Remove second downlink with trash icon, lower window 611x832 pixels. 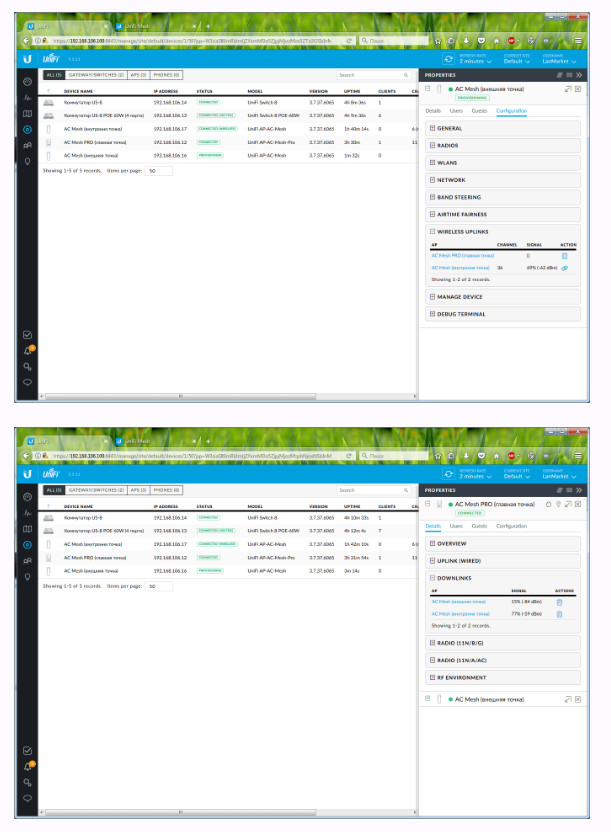(x=559, y=614)
